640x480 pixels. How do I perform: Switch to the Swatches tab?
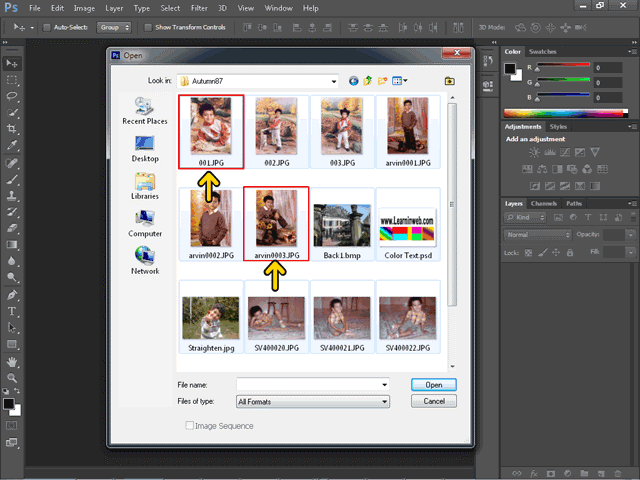pos(542,51)
